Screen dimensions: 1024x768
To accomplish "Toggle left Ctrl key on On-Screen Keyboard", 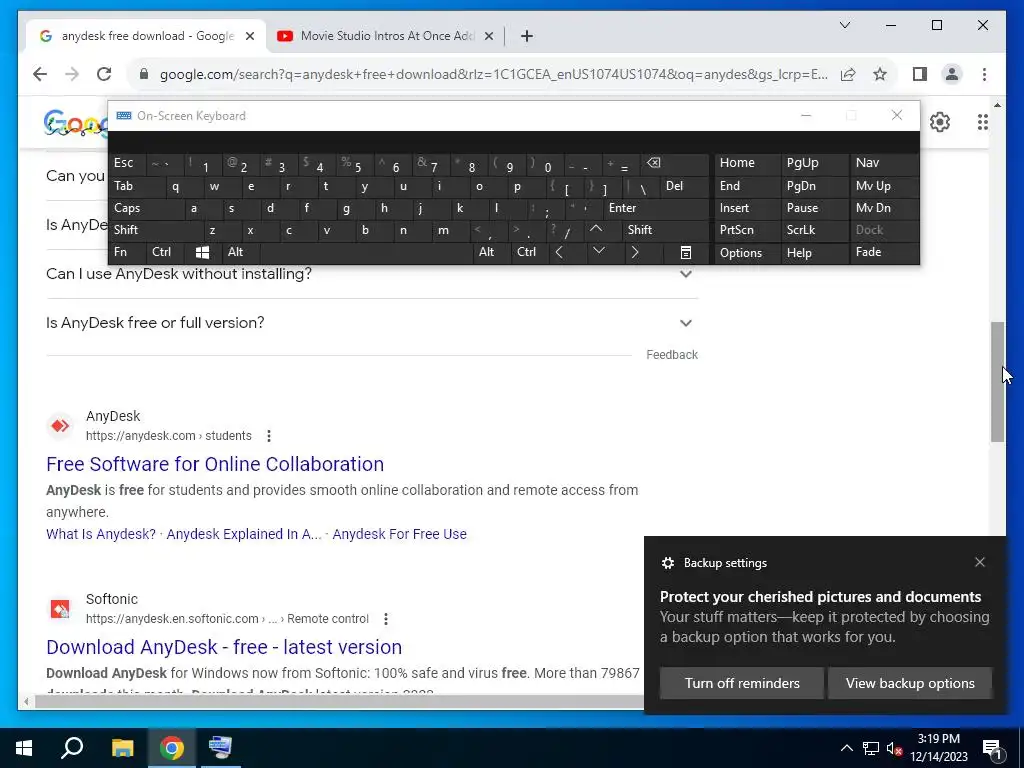I will click(165, 252).
